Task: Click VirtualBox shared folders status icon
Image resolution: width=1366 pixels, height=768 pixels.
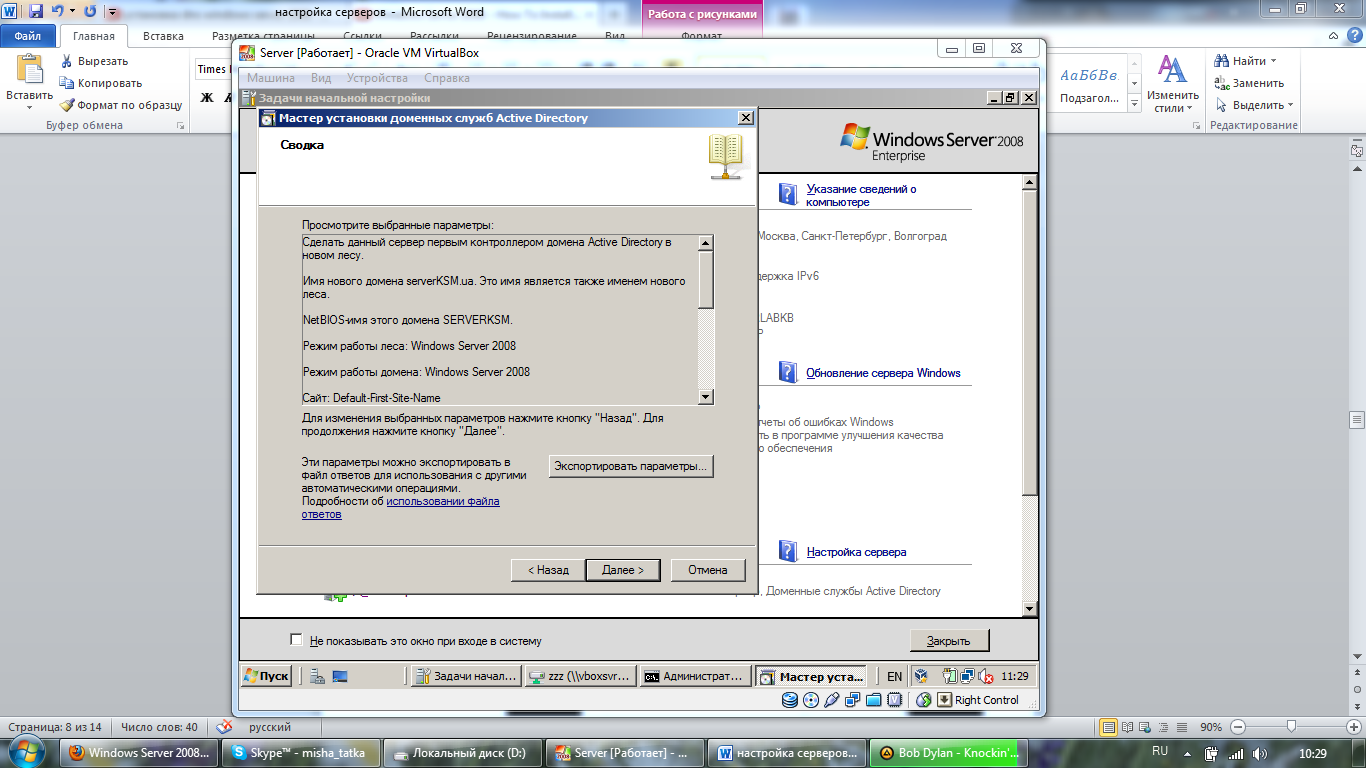Action: coord(873,700)
